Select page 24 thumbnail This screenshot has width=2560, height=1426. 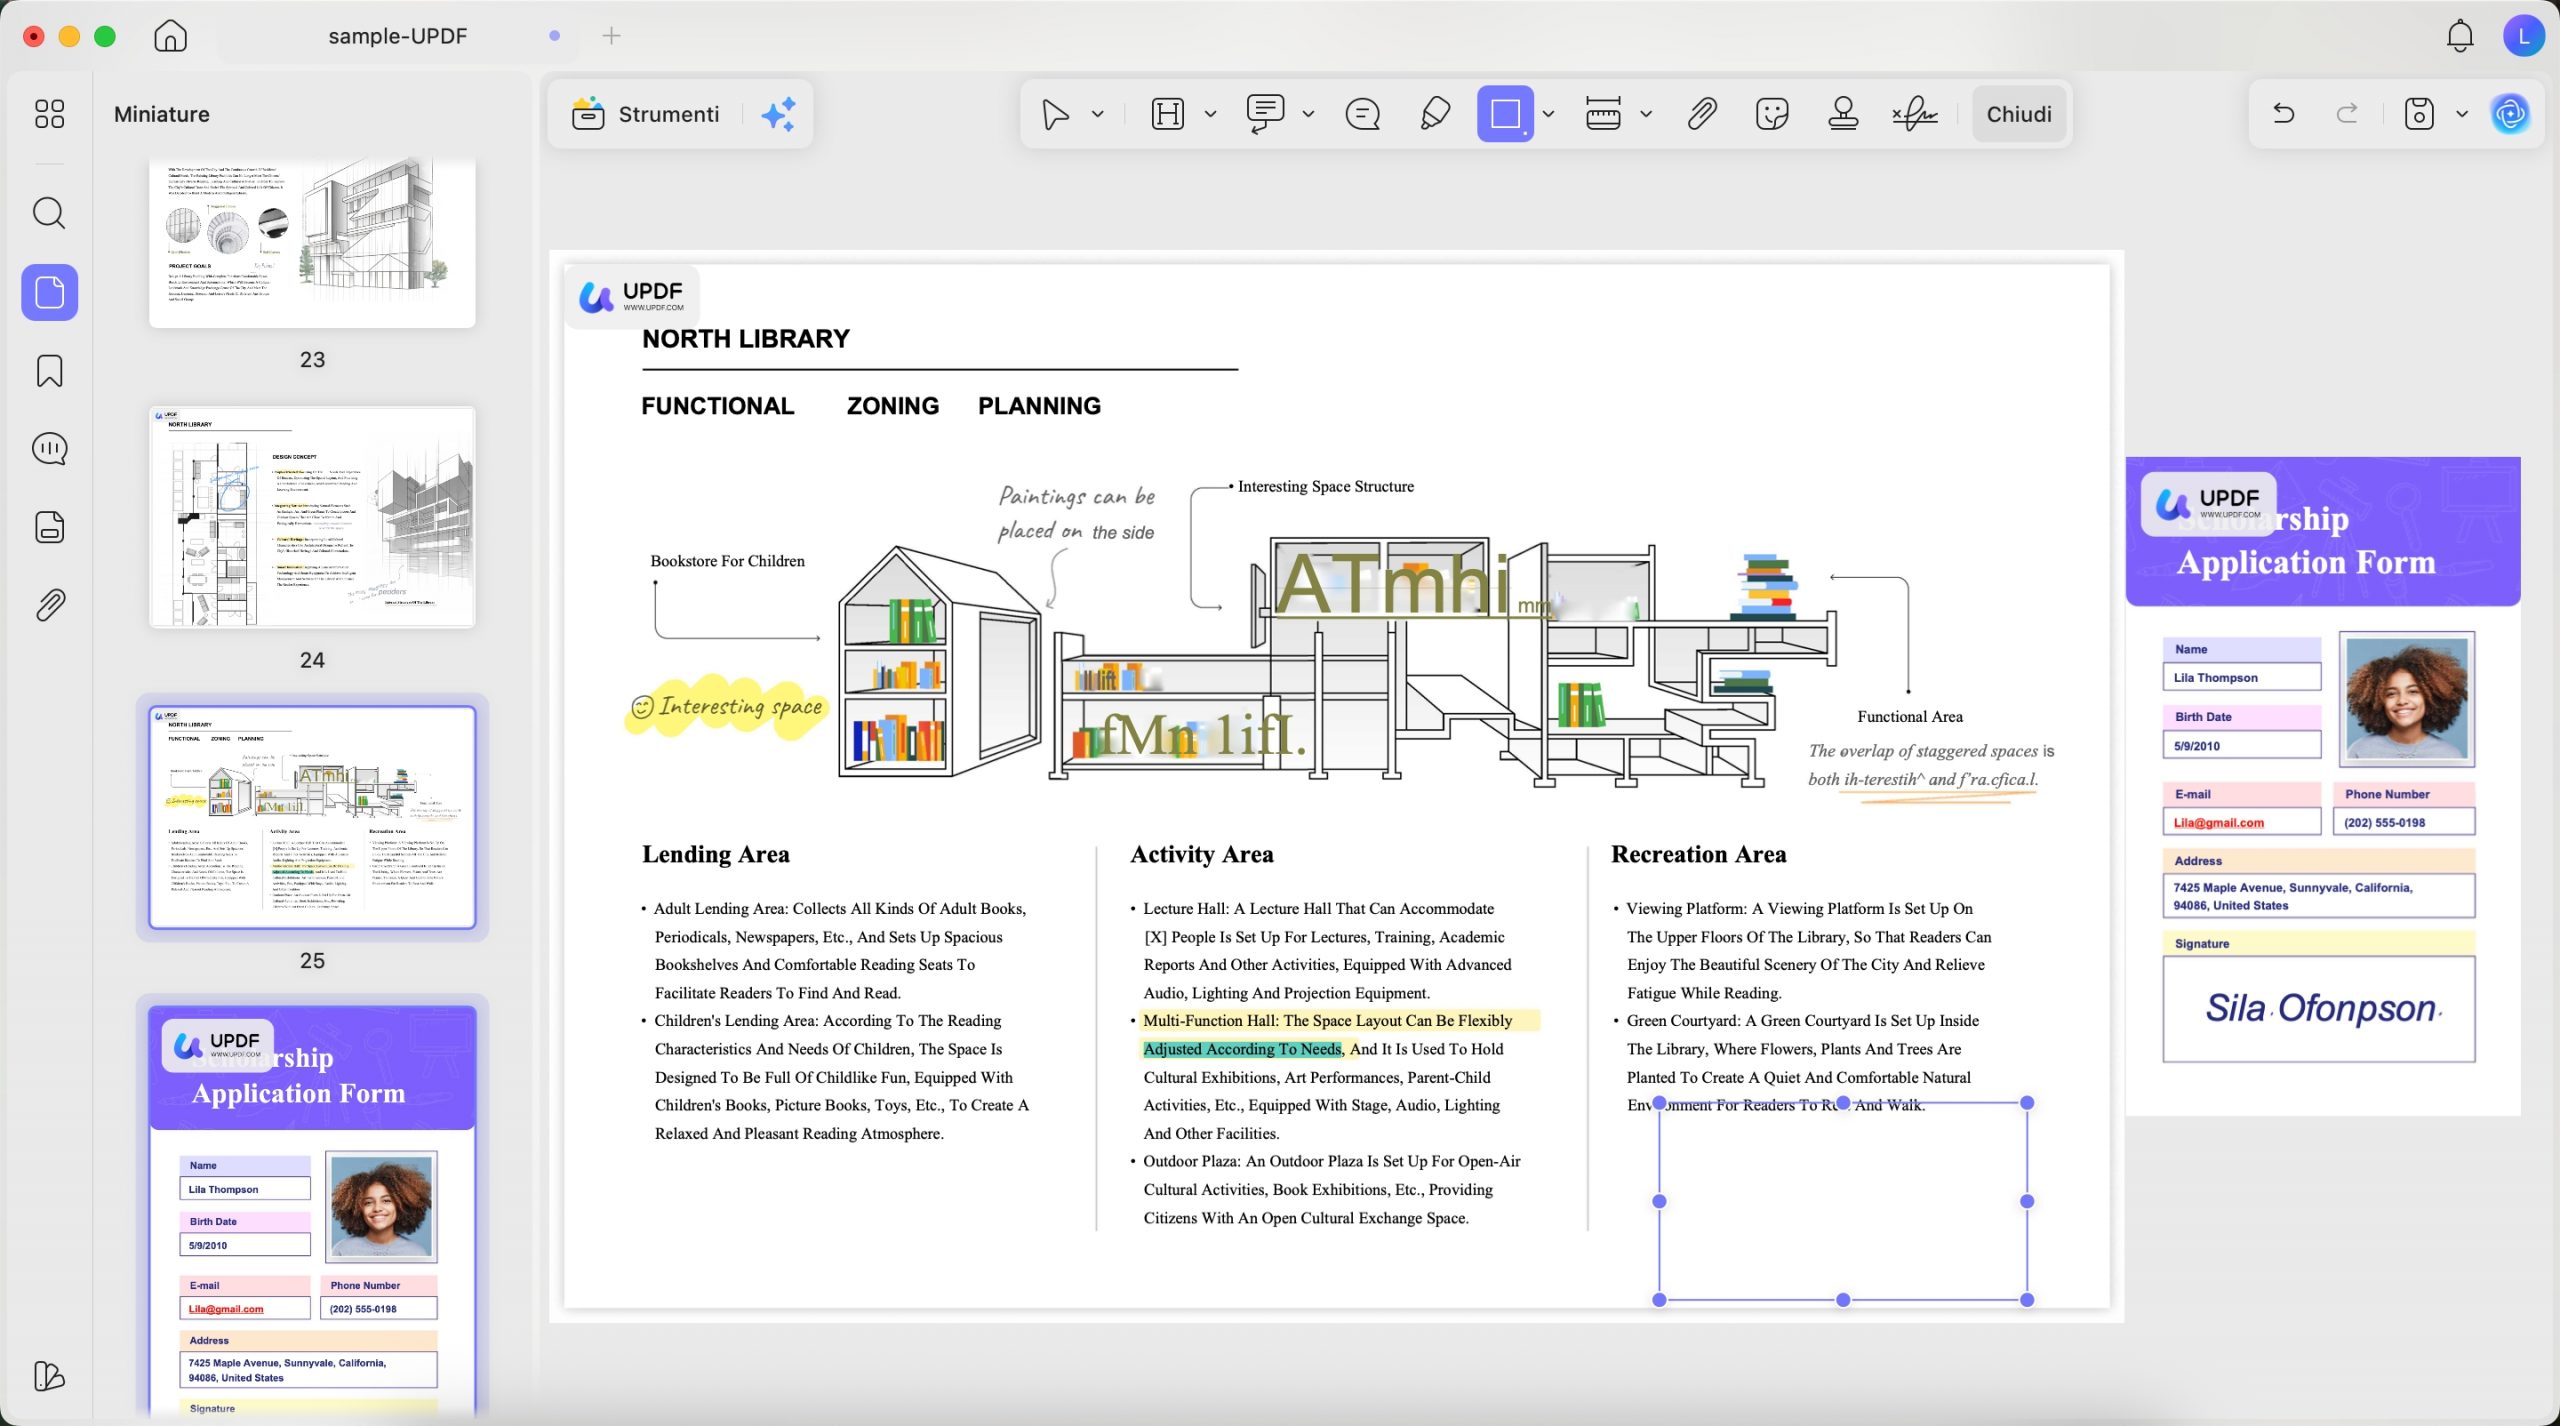312,517
